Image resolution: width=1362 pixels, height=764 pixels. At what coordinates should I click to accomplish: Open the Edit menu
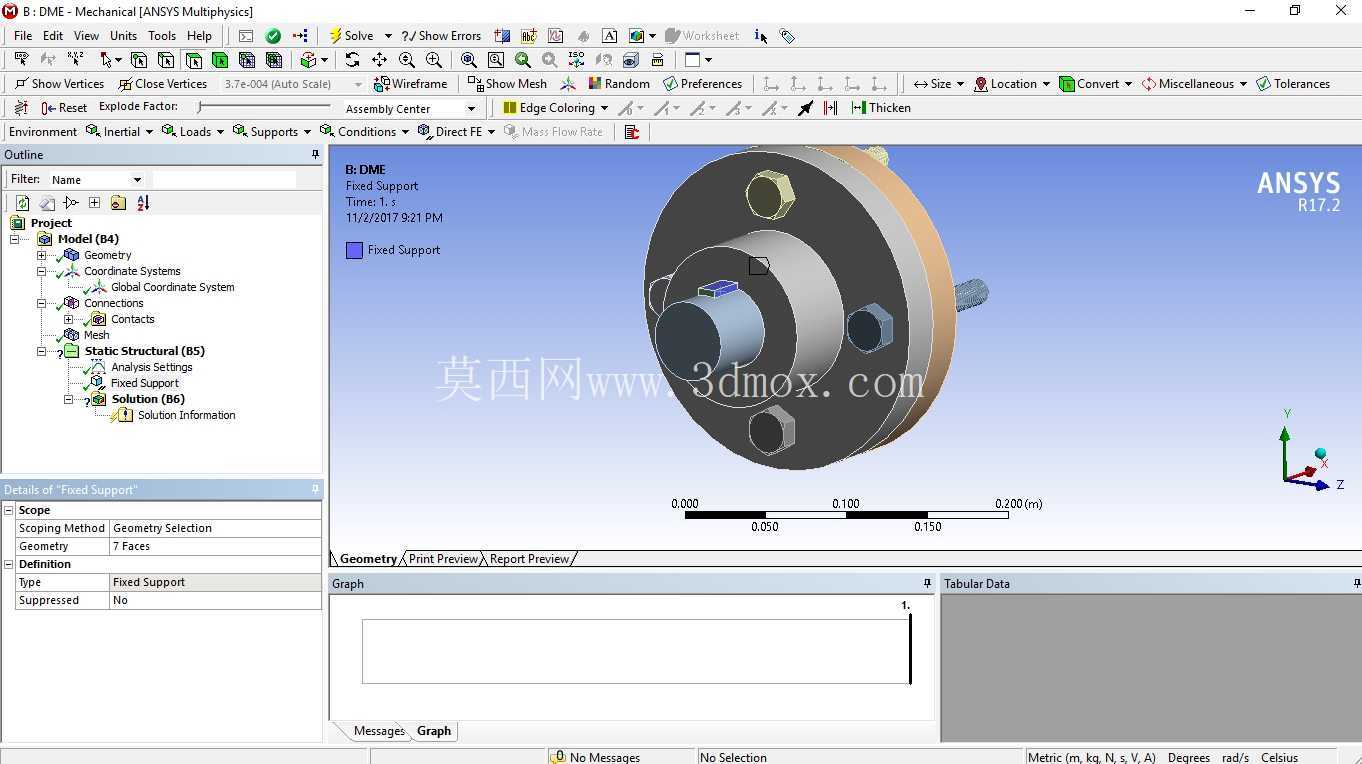(x=53, y=36)
